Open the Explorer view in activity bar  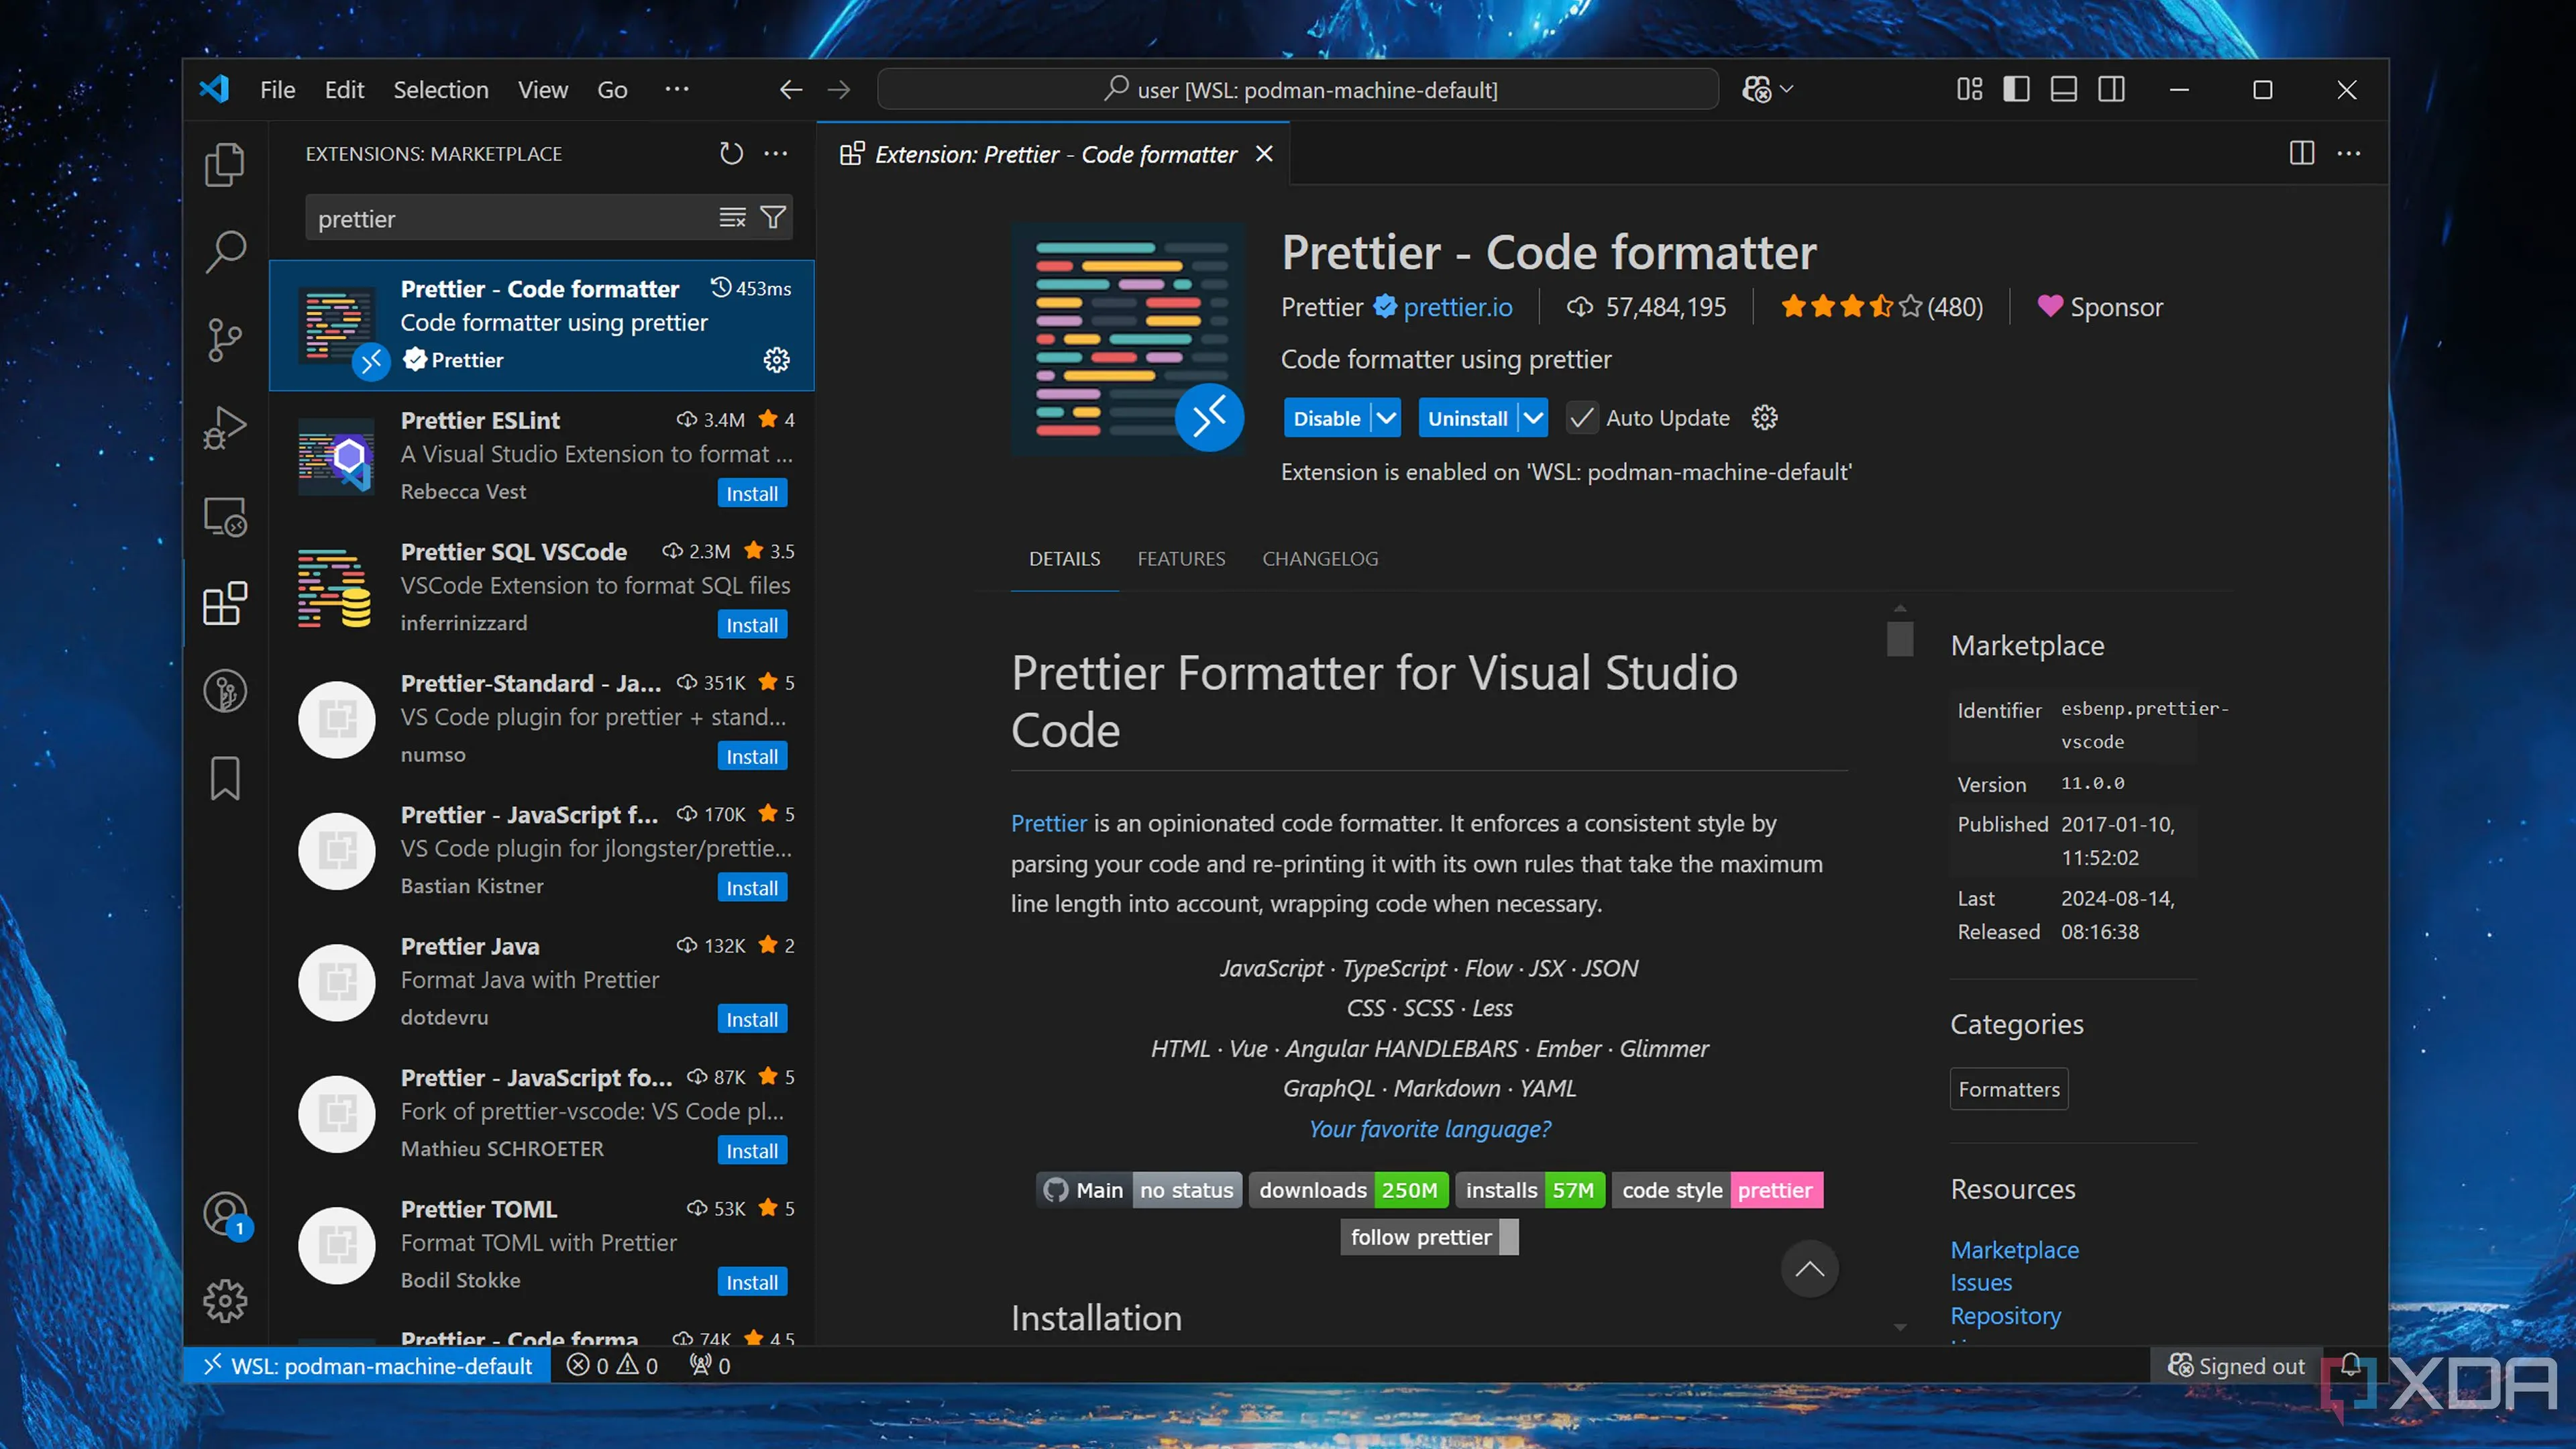coord(225,165)
